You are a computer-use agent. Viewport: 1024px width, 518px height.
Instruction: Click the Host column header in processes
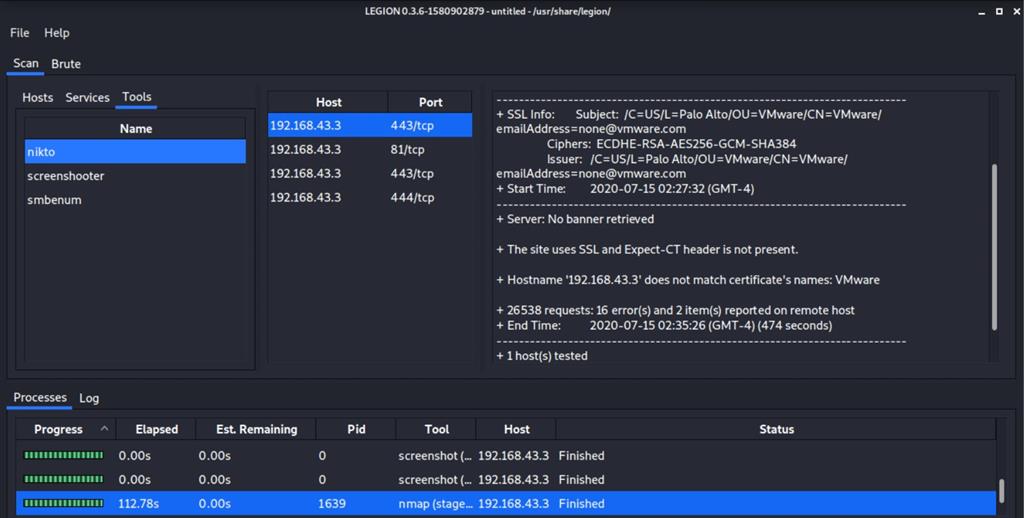point(516,429)
